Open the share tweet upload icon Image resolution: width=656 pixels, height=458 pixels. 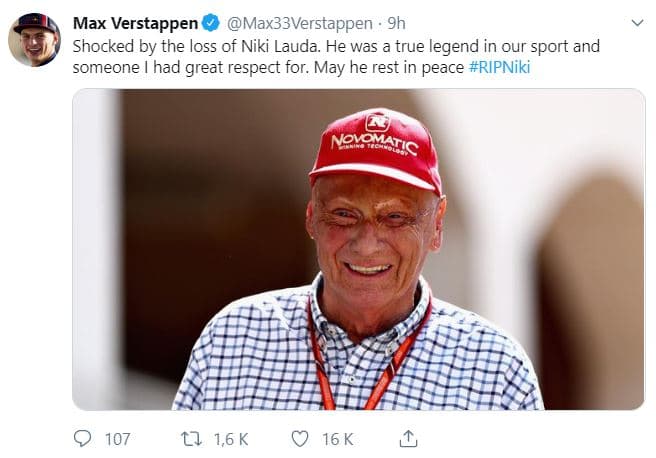tap(407, 438)
